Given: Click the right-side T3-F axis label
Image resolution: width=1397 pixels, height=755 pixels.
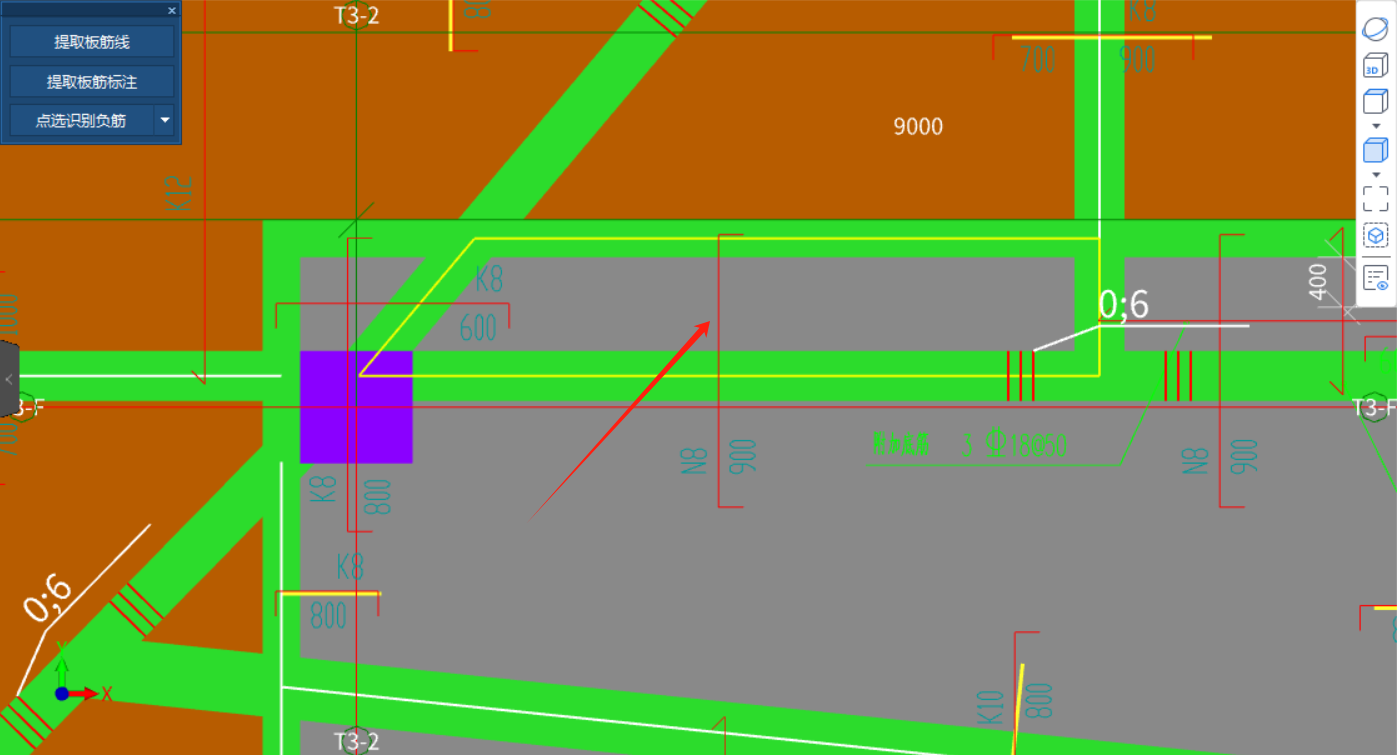Looking at the screenshot, I should (1374, 408).
